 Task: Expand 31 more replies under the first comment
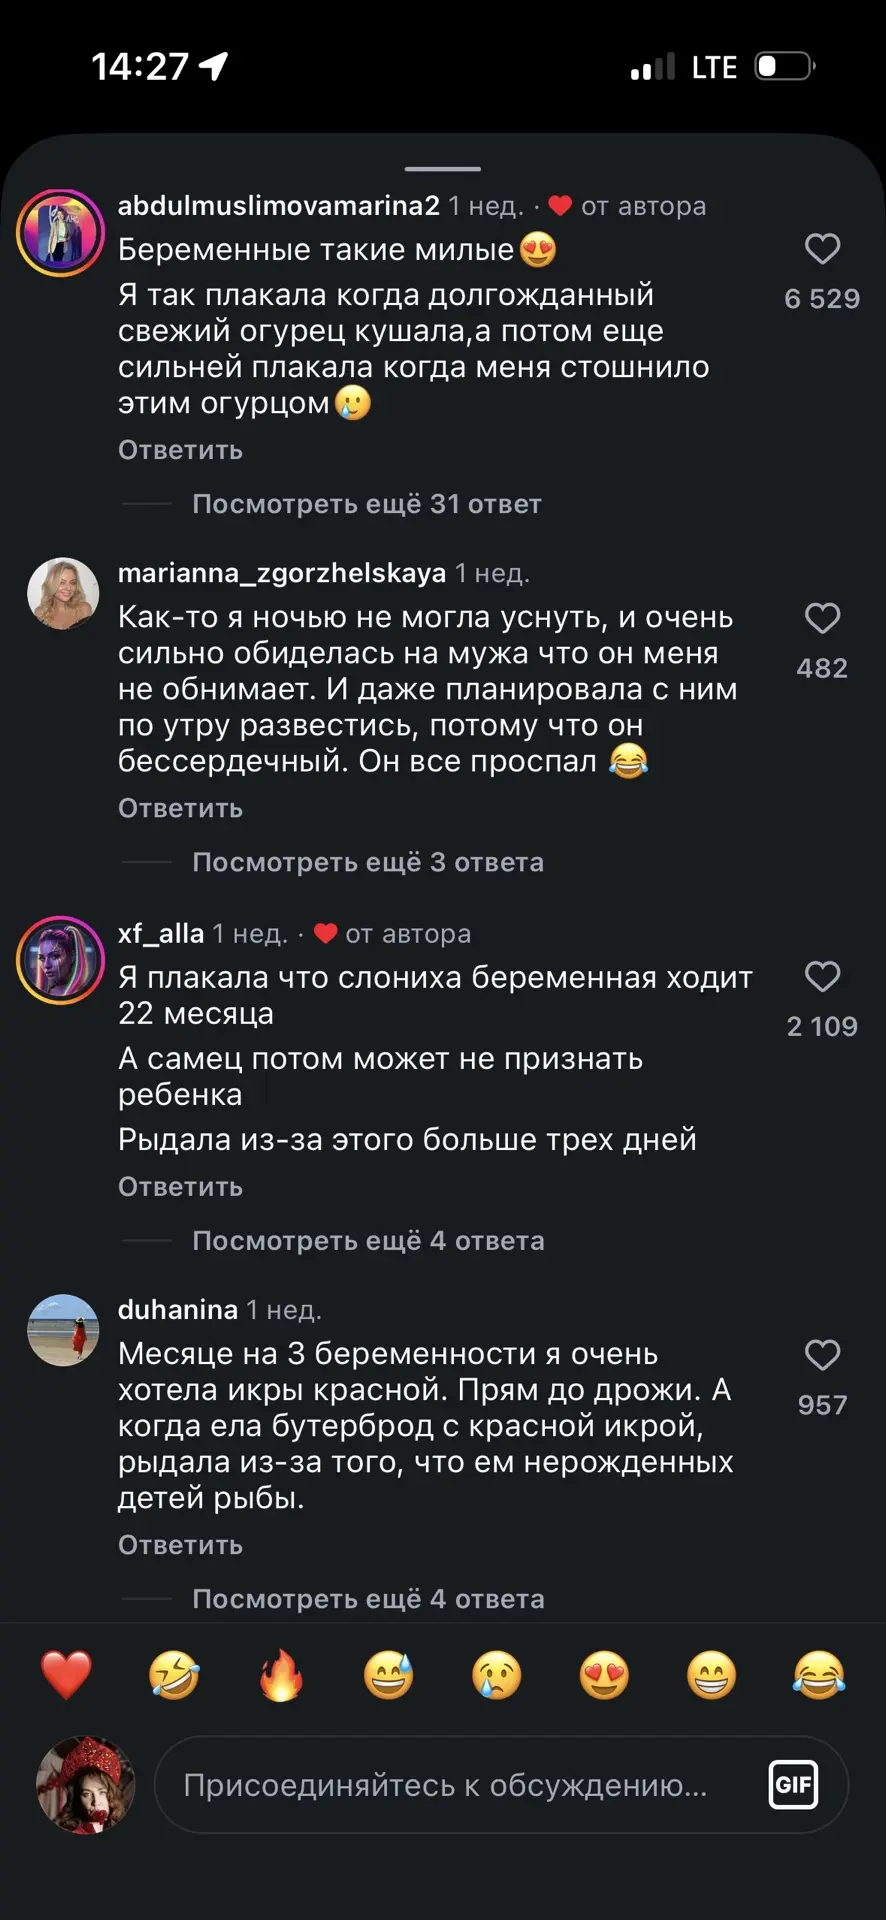366,504
